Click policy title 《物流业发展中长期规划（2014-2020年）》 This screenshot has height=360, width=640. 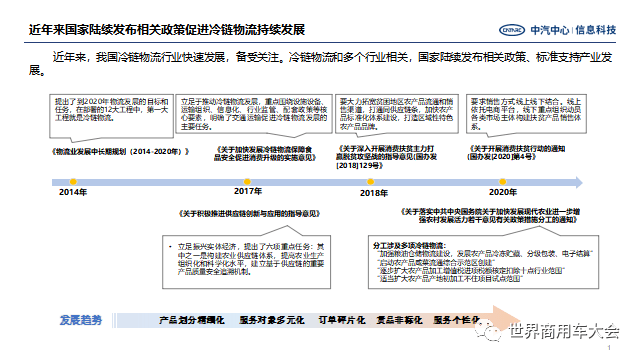pyautogui.click(x=120, y=151)
